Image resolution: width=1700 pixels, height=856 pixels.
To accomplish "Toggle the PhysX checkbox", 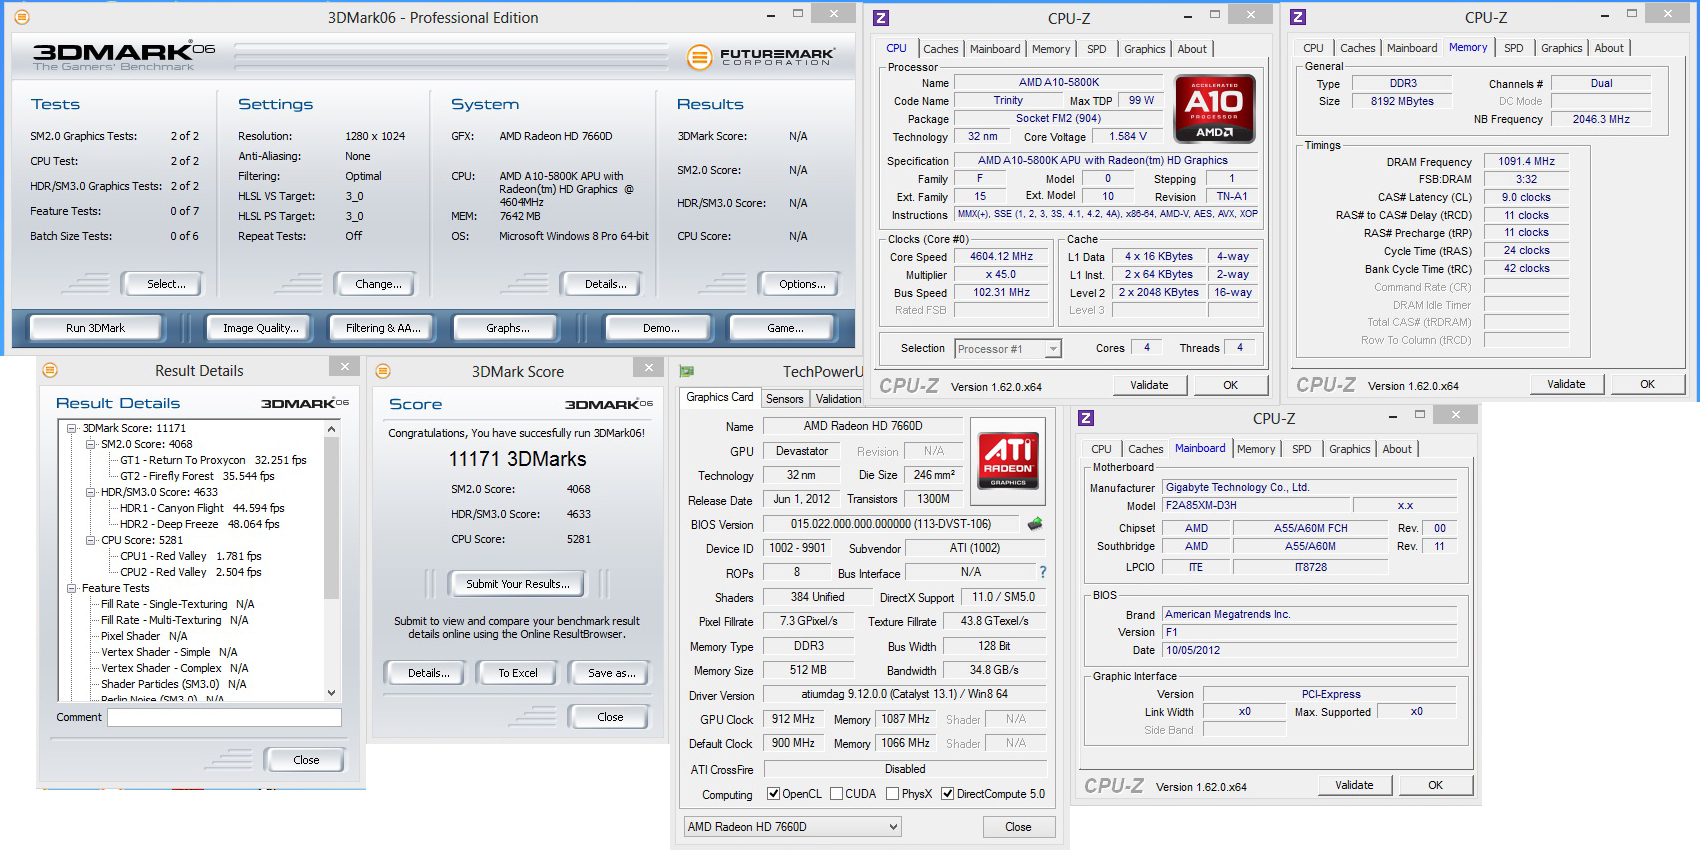I will (x=892, y=794).
